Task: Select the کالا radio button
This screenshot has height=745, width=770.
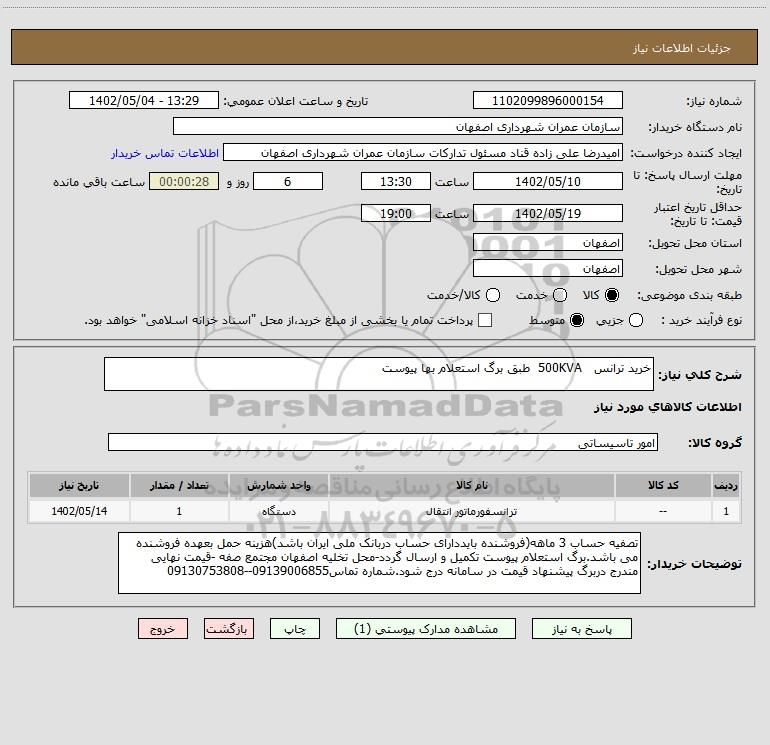Action: coord(612,295)
